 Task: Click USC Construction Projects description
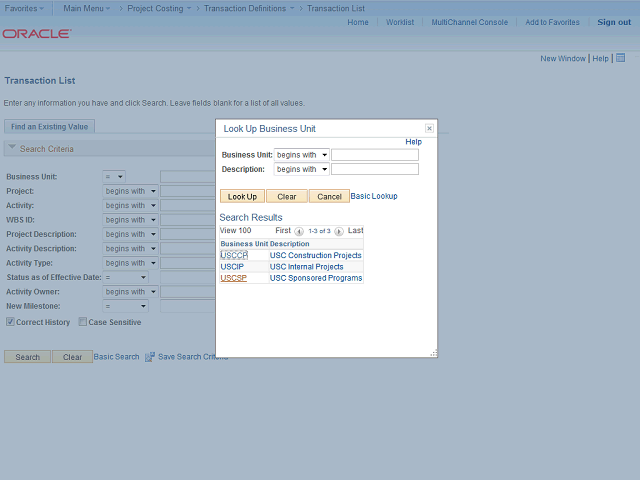coord(316,255)
